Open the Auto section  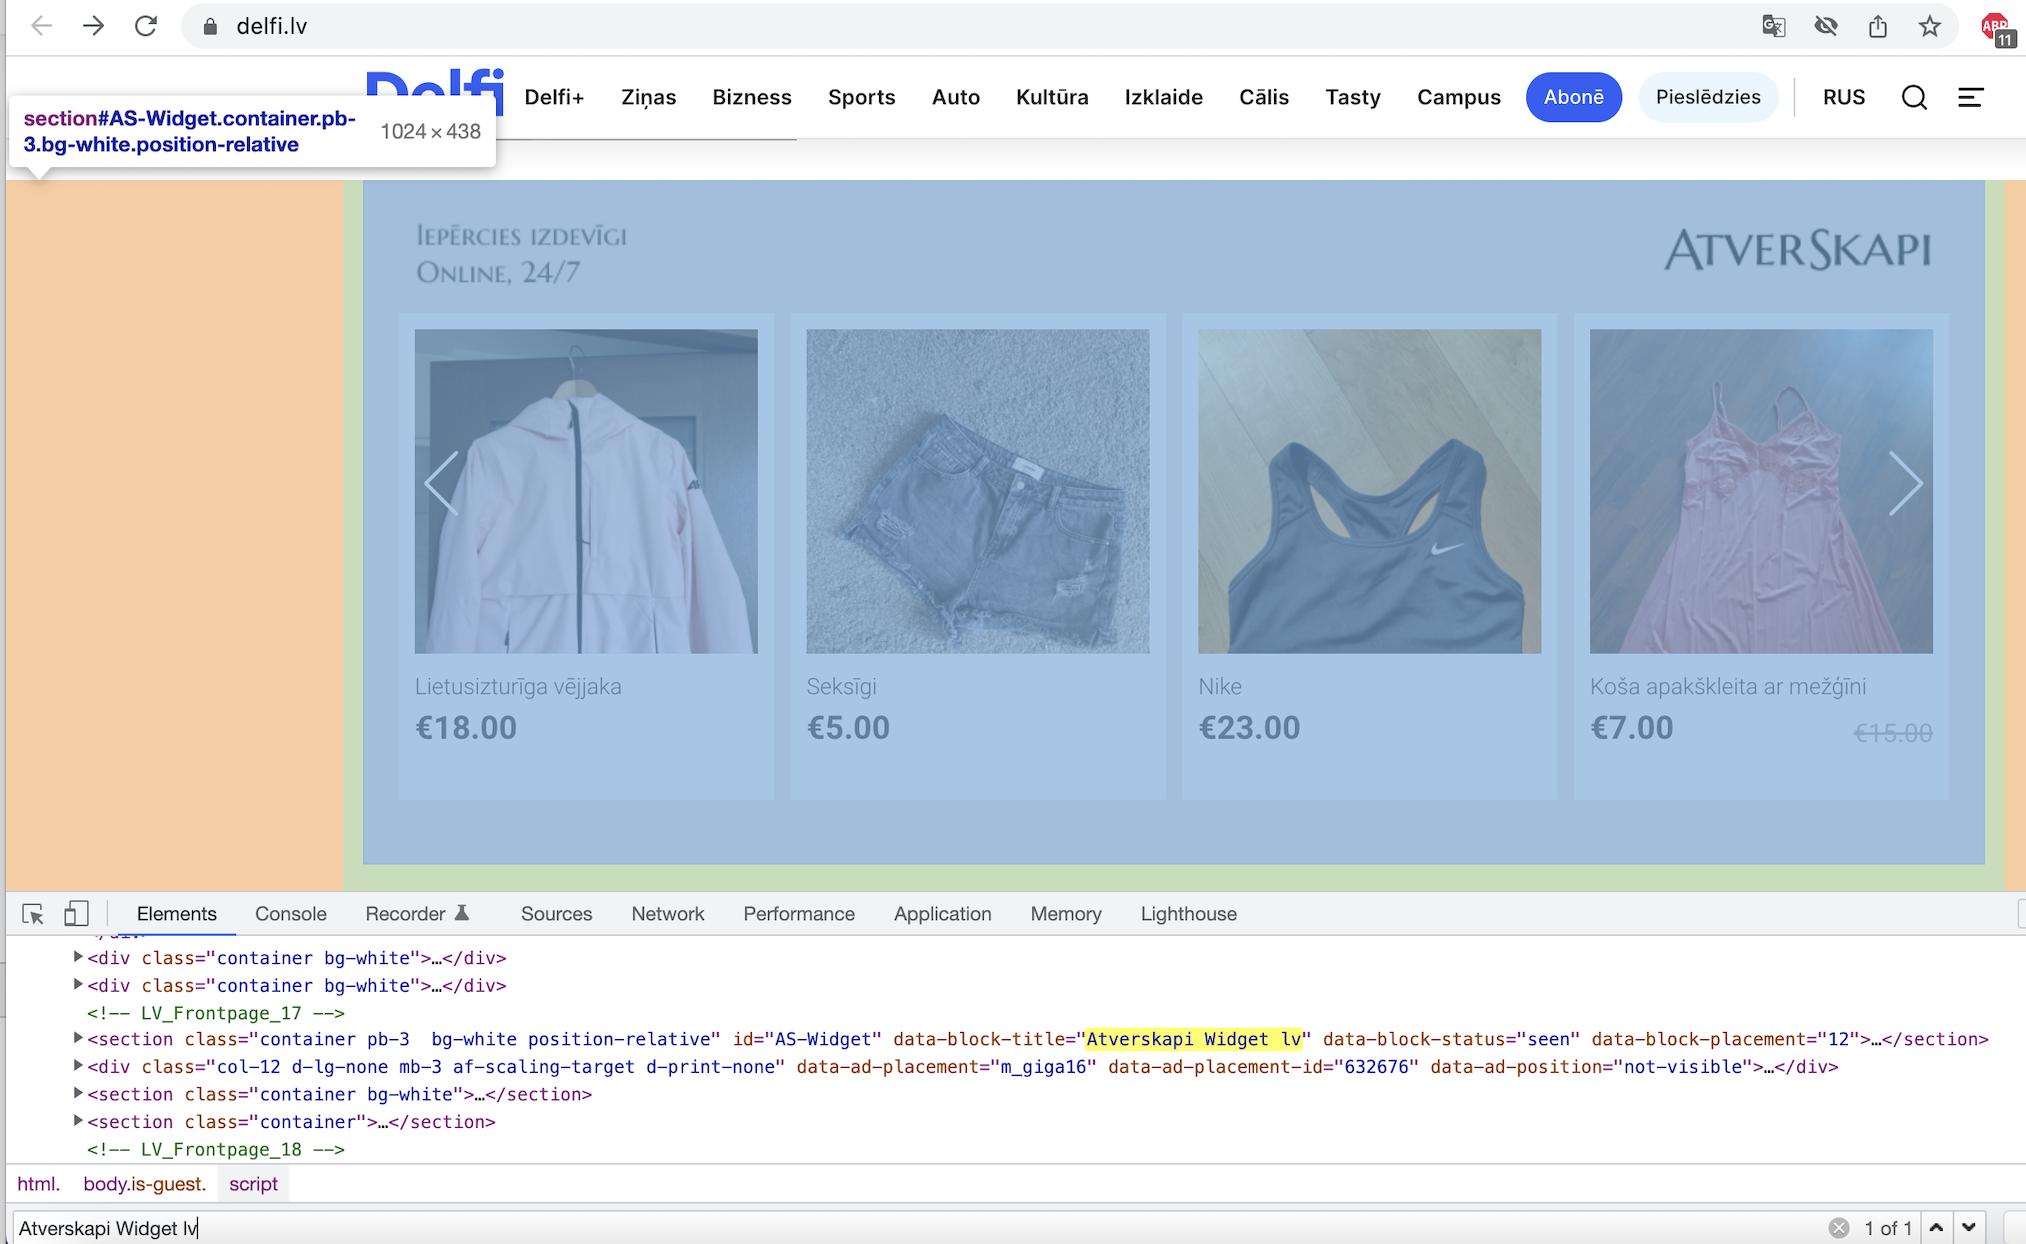955,97
